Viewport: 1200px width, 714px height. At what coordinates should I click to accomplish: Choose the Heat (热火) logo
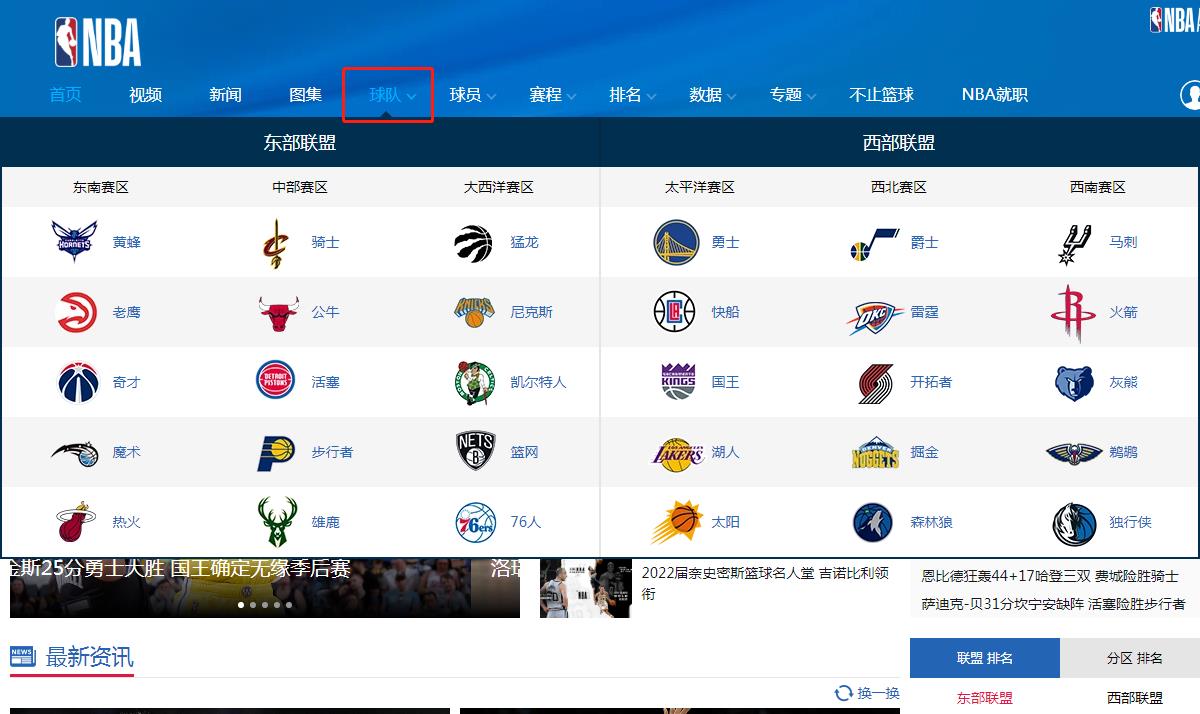coord(76,522)
